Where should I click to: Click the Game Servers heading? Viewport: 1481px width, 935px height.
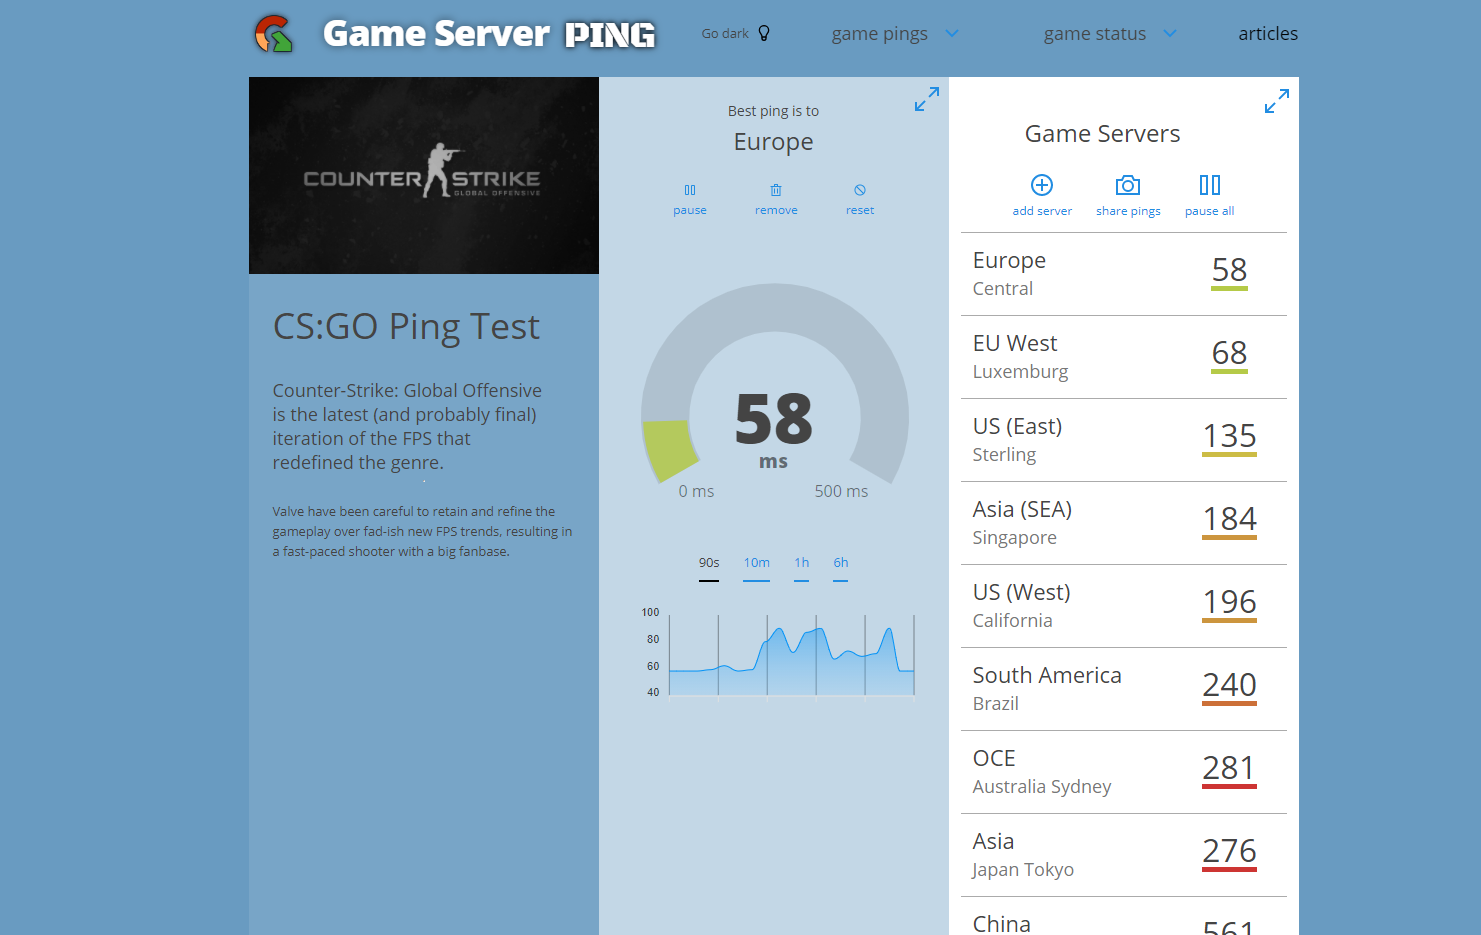coord(1103,134)
